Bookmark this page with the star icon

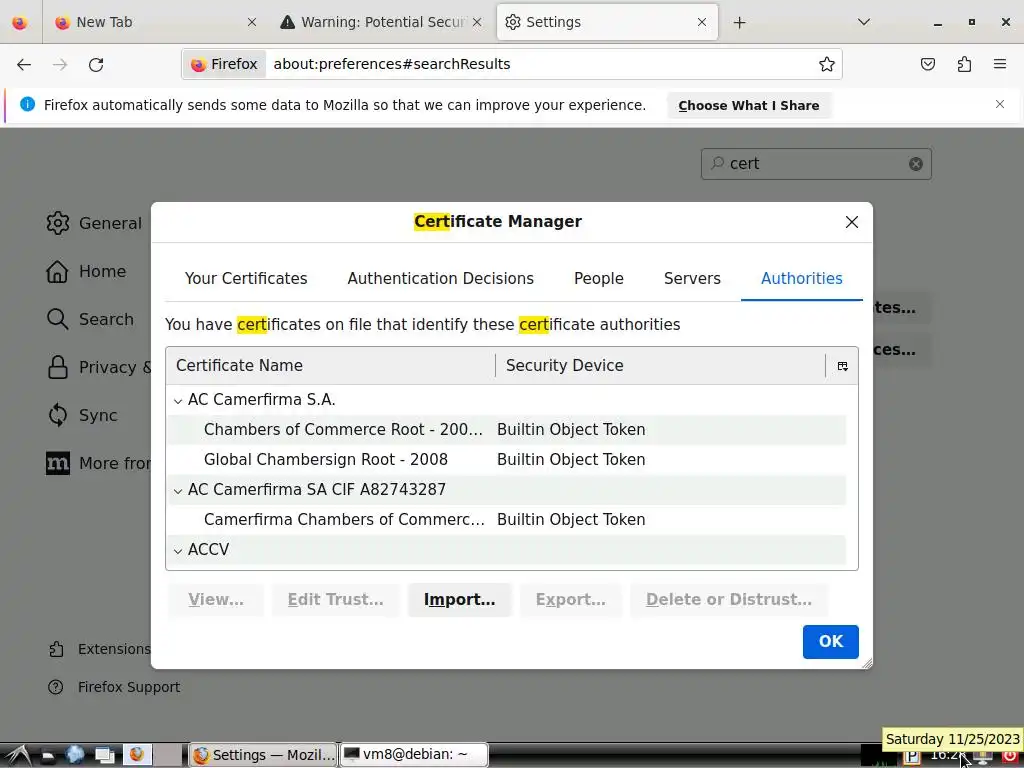[x=827, y=64]
